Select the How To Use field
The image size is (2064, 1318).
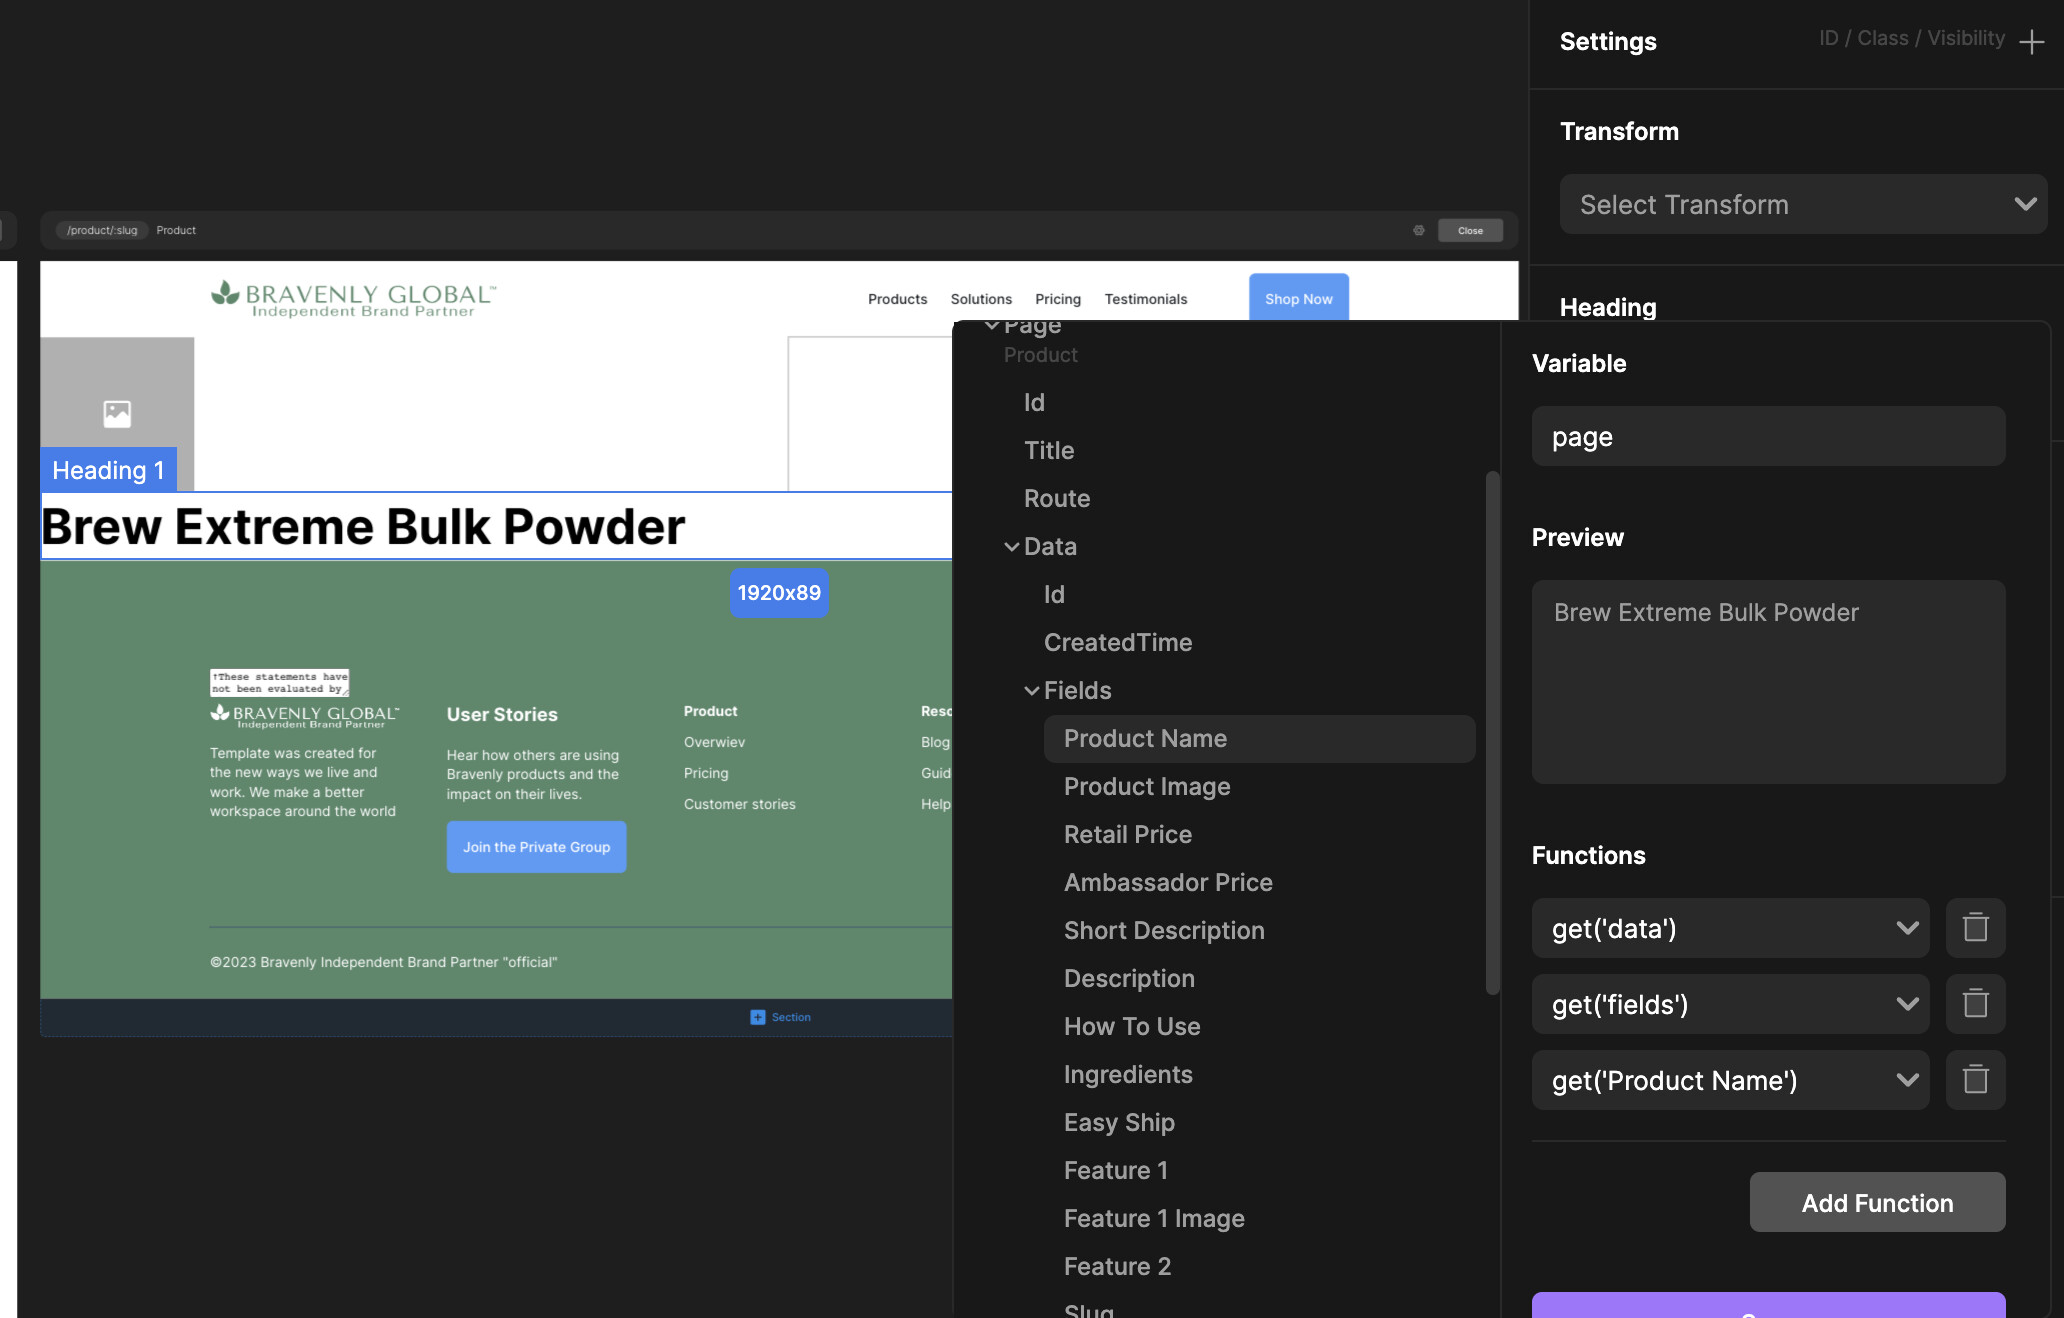(x=1132, y=1027)
